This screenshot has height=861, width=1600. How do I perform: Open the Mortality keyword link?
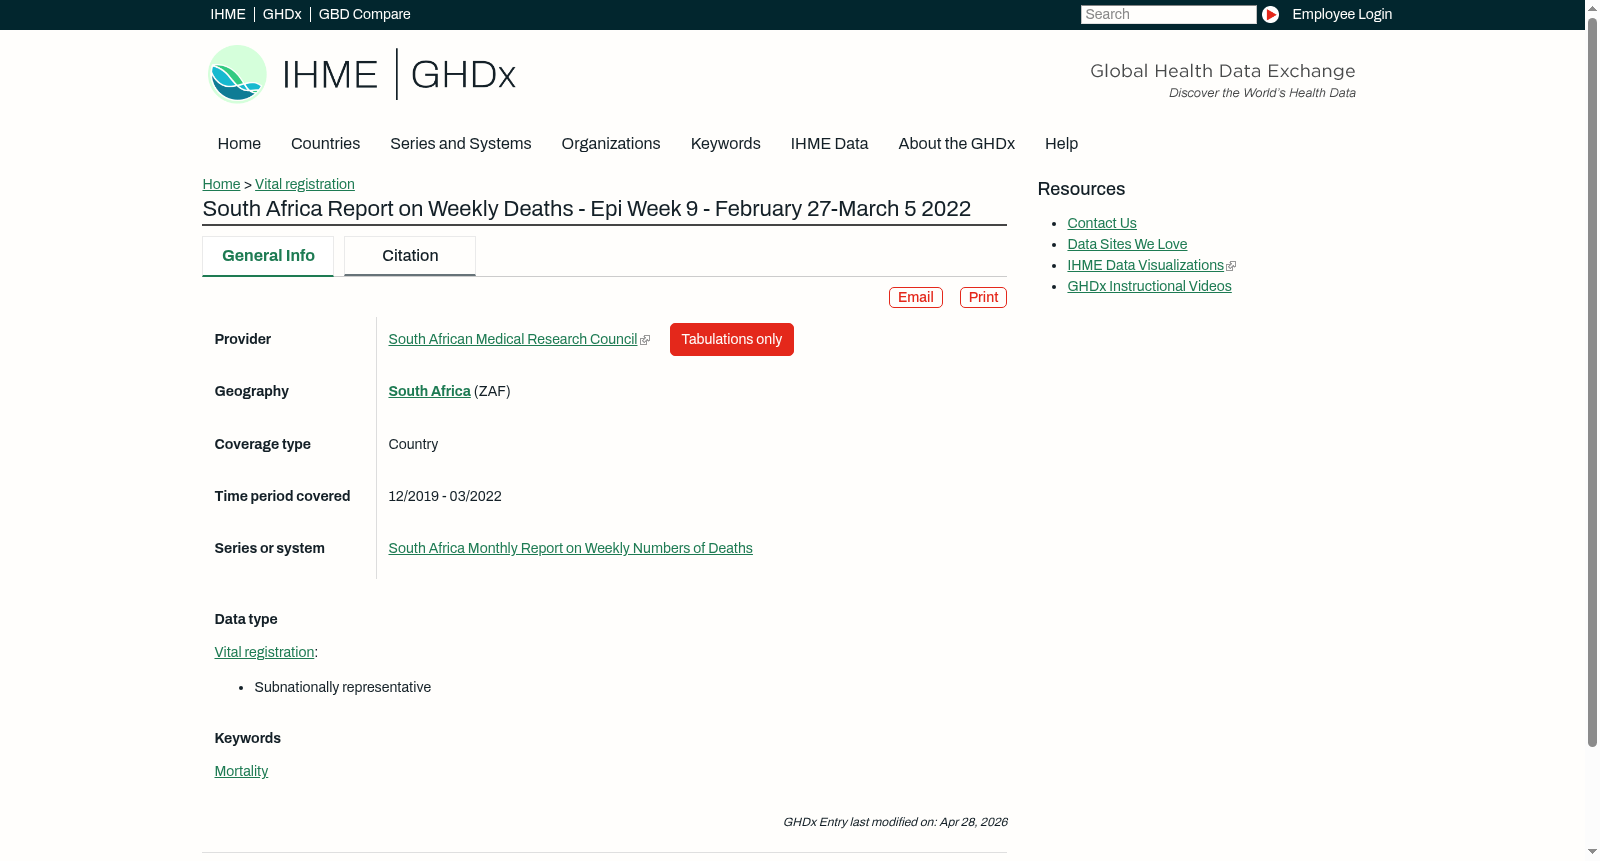(241, 771)
